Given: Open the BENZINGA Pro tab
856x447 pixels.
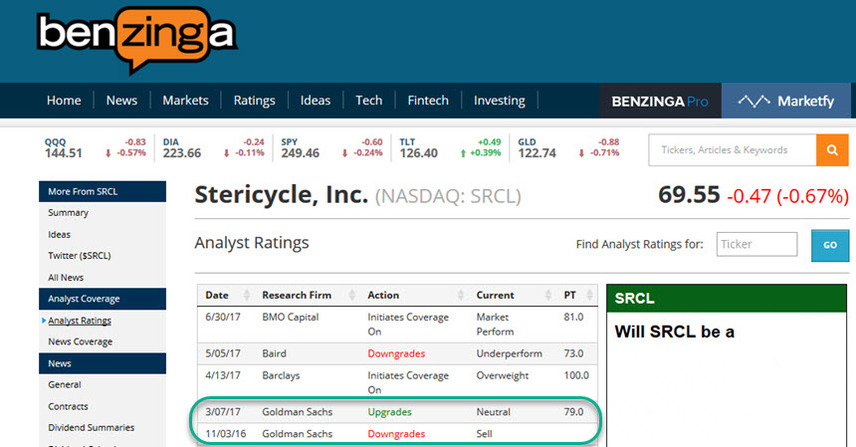Looking at the screenshot, I should pos(661,100).
